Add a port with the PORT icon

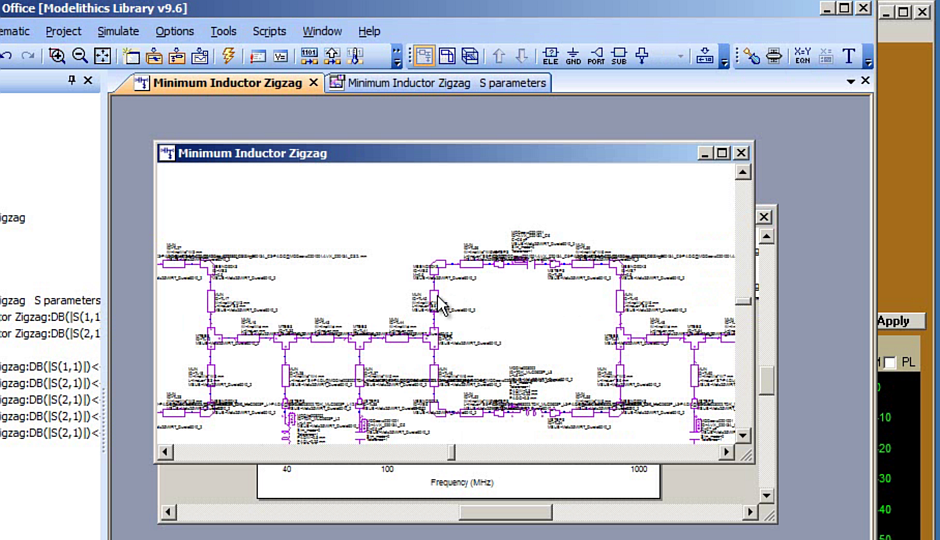click(x=596, y=56)
